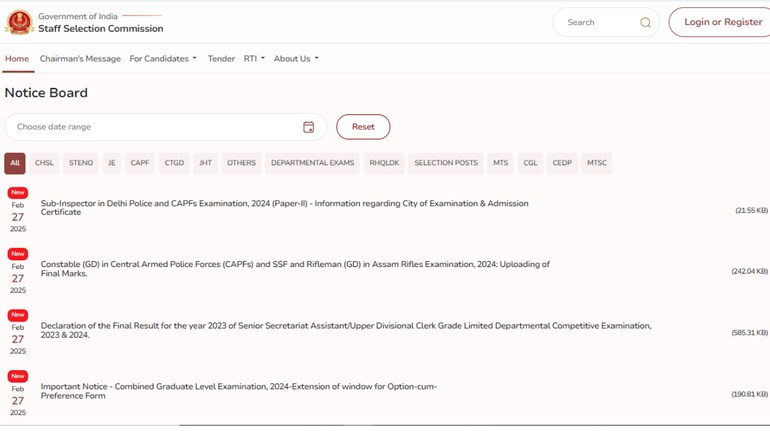Select the CHSL notice filter
The image size is (770, 431).
coord(44,163)
